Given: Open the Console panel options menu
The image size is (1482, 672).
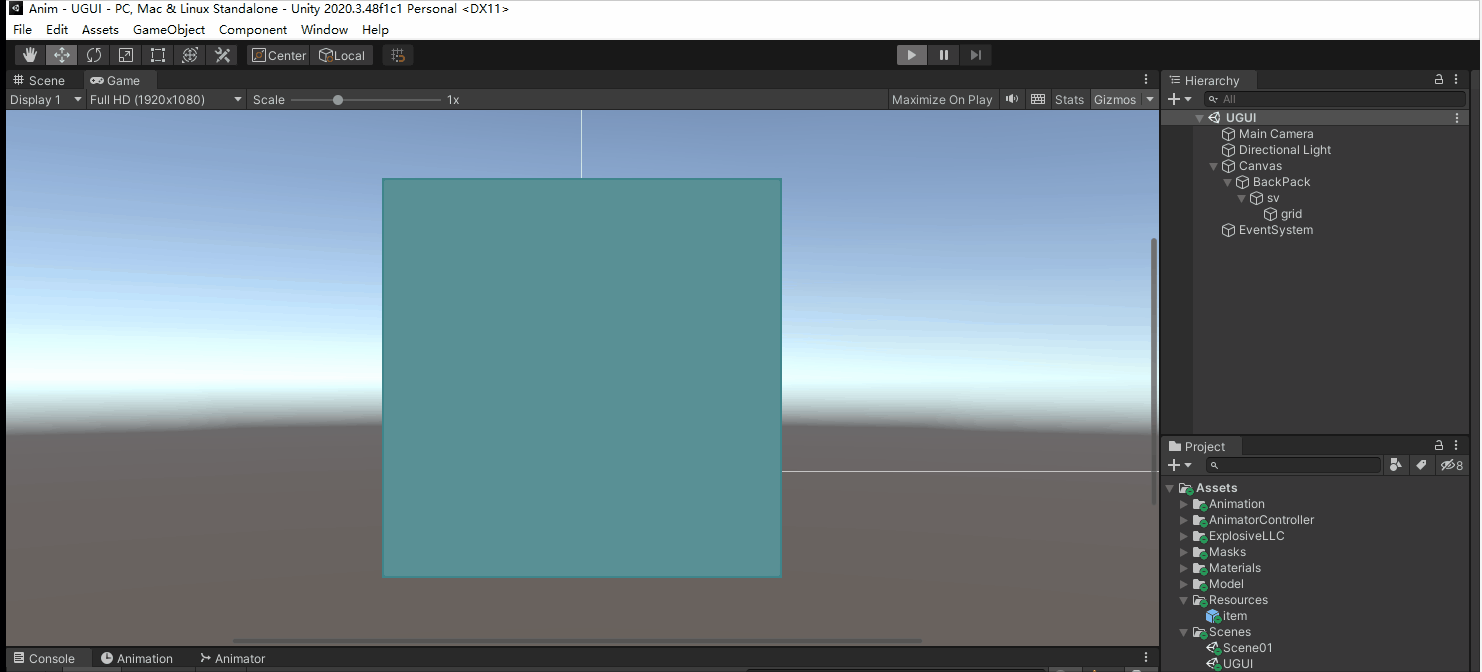Looking at the screenshot, I should click(1146, 658).
